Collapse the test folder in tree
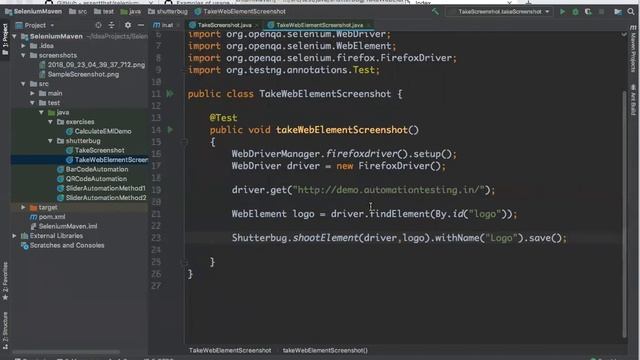The width and height of the screenshot is (640, 360). [33, 103]
